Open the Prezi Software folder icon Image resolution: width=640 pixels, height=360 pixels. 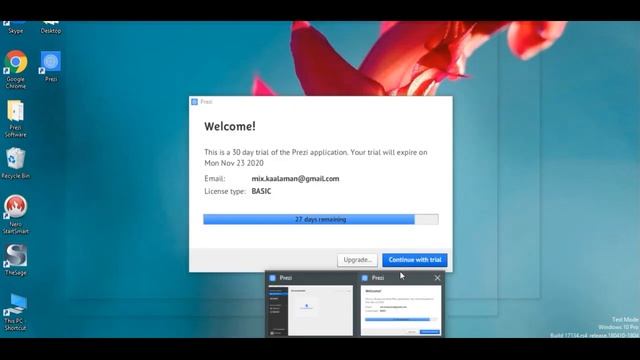tap(16, 118)
